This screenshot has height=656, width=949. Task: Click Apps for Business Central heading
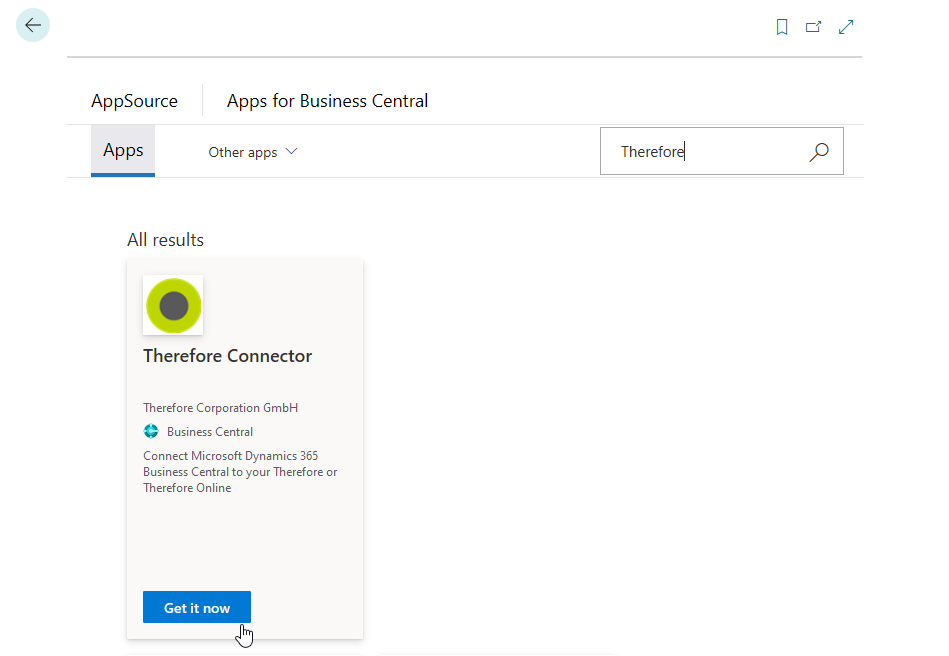coord(327,101)
